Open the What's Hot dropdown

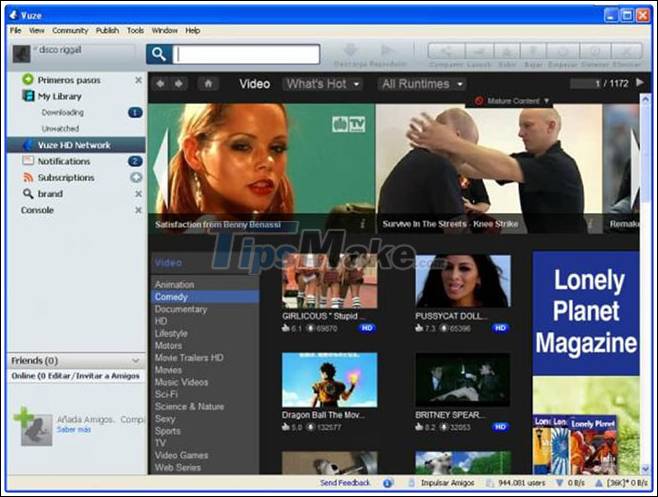(x=322, y=84)
